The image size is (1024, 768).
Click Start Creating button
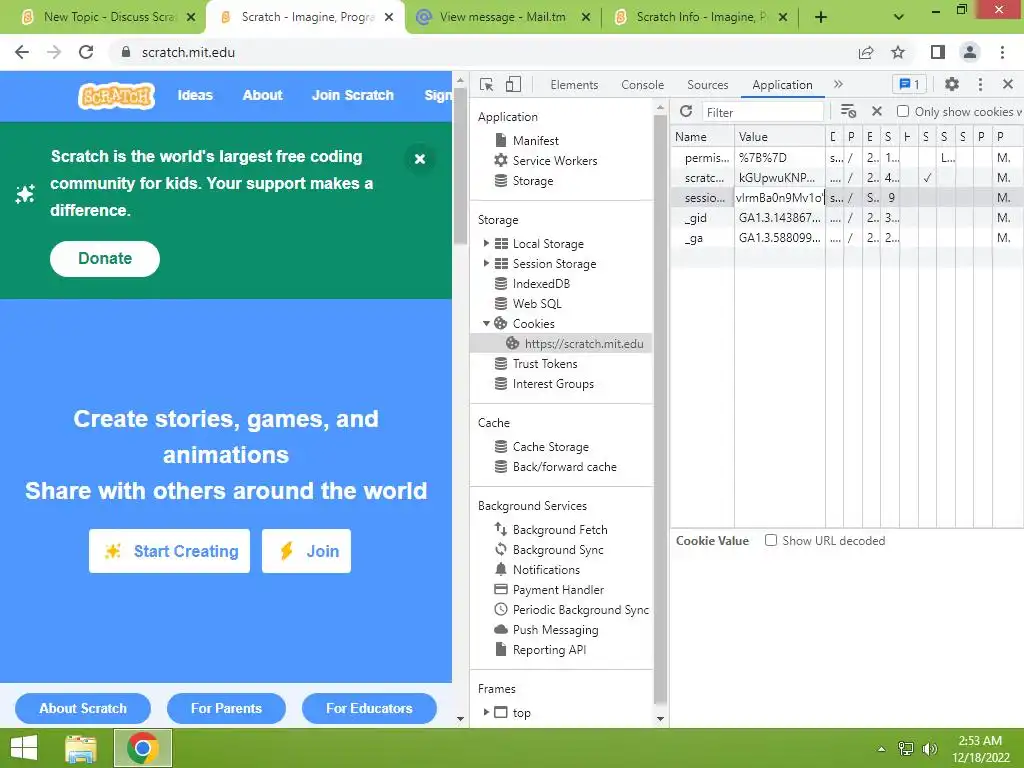[x=169, y=551]
